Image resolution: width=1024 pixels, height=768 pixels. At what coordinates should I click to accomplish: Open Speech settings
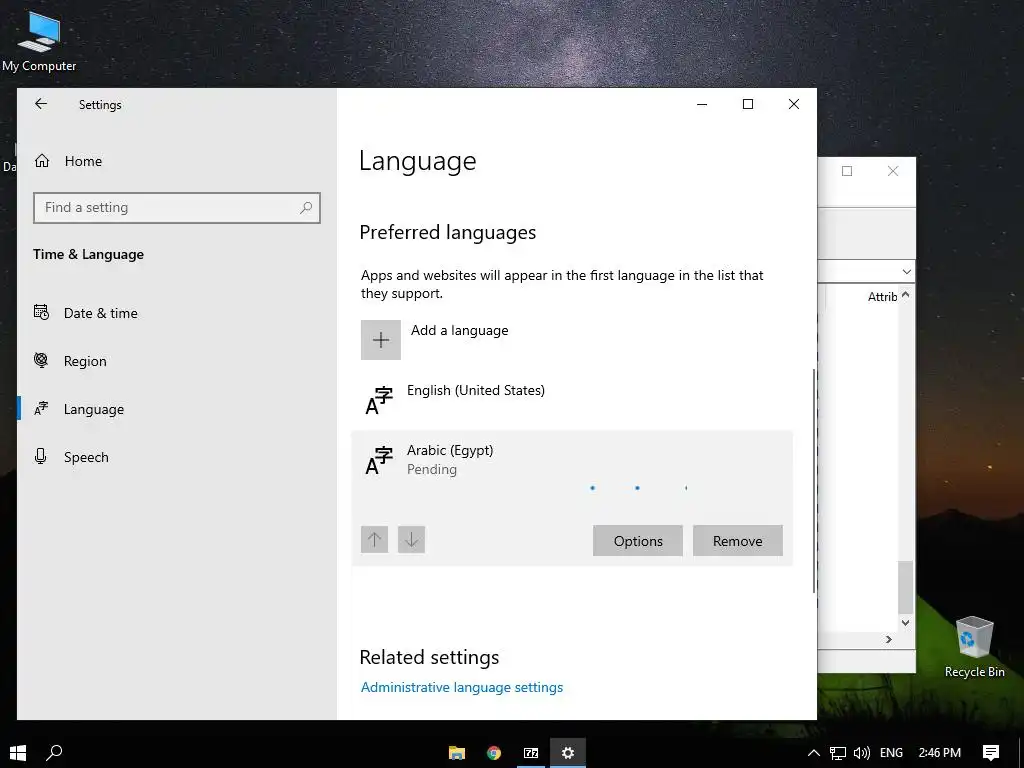(86, 456)
